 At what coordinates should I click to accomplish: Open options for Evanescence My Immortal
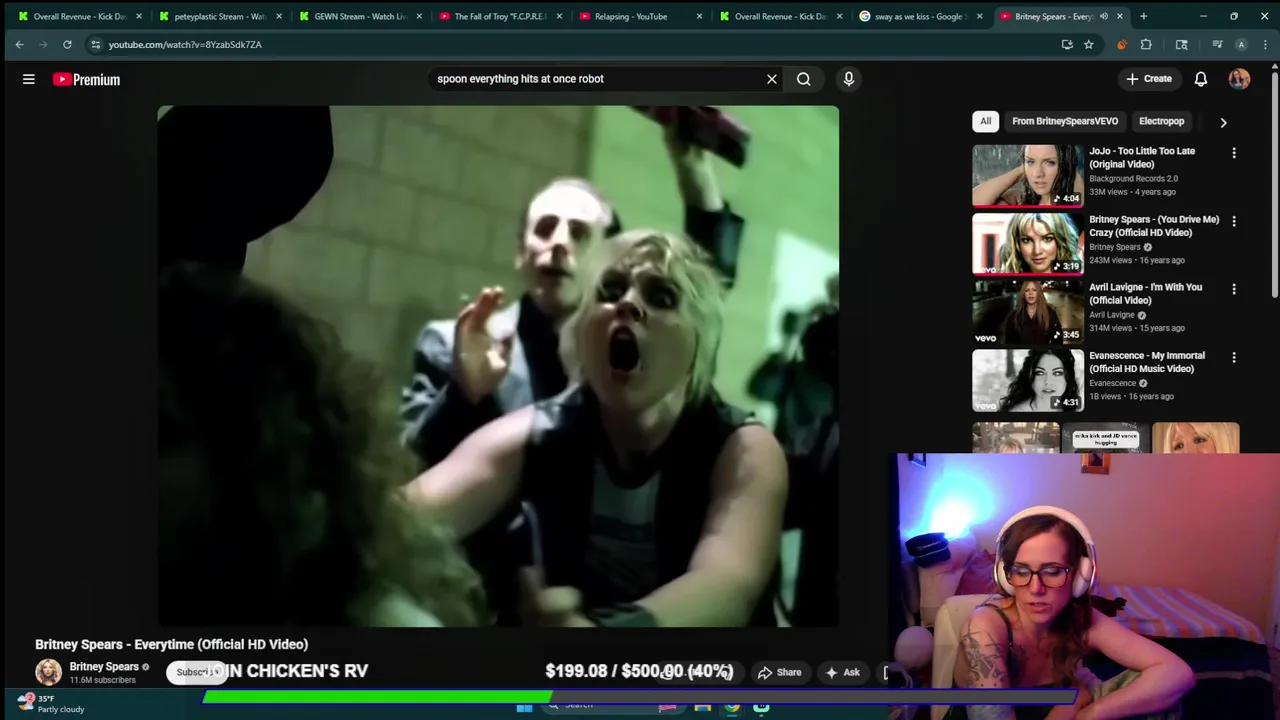pyautogui.click(x=1234, y=357)
